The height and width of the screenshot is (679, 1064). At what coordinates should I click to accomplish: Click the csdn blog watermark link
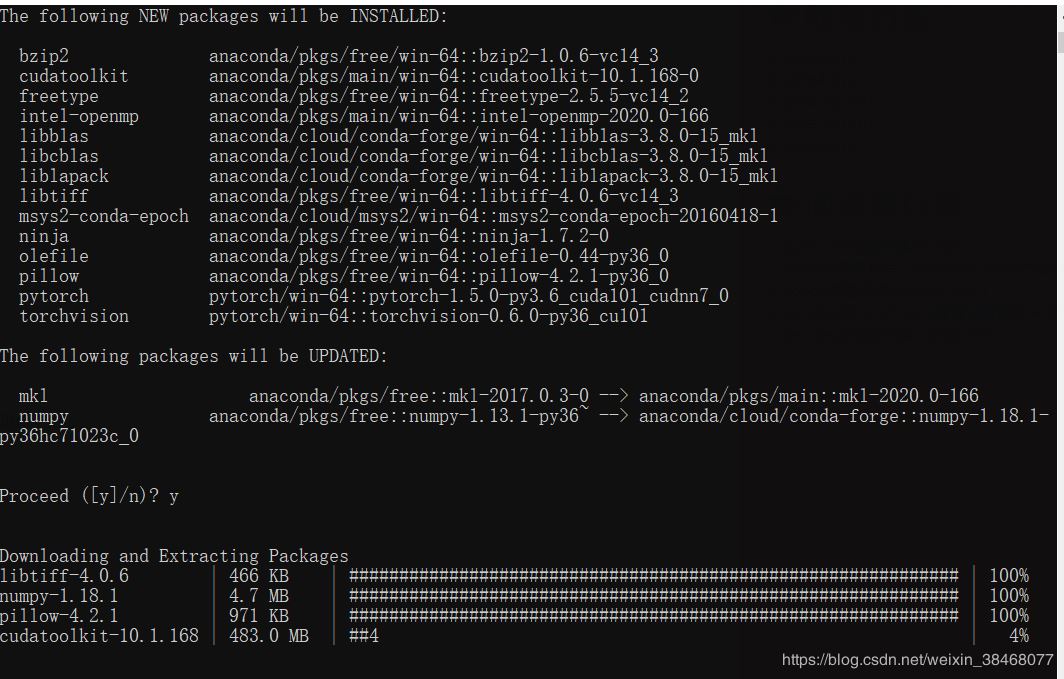point(917,659)
